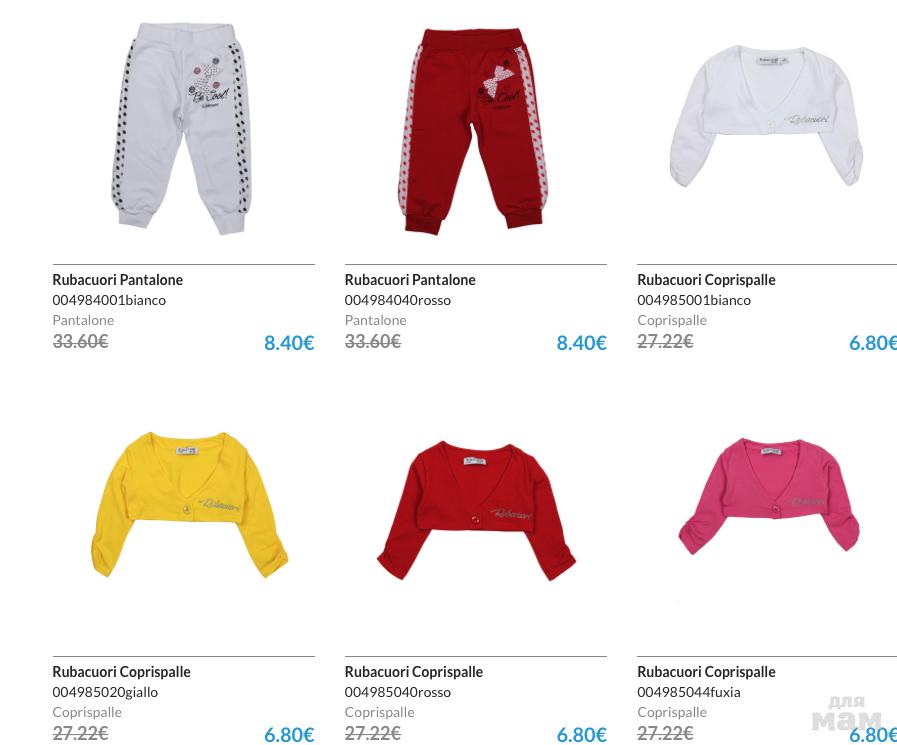View the white Coprispalle bolero image

point(767,117)
